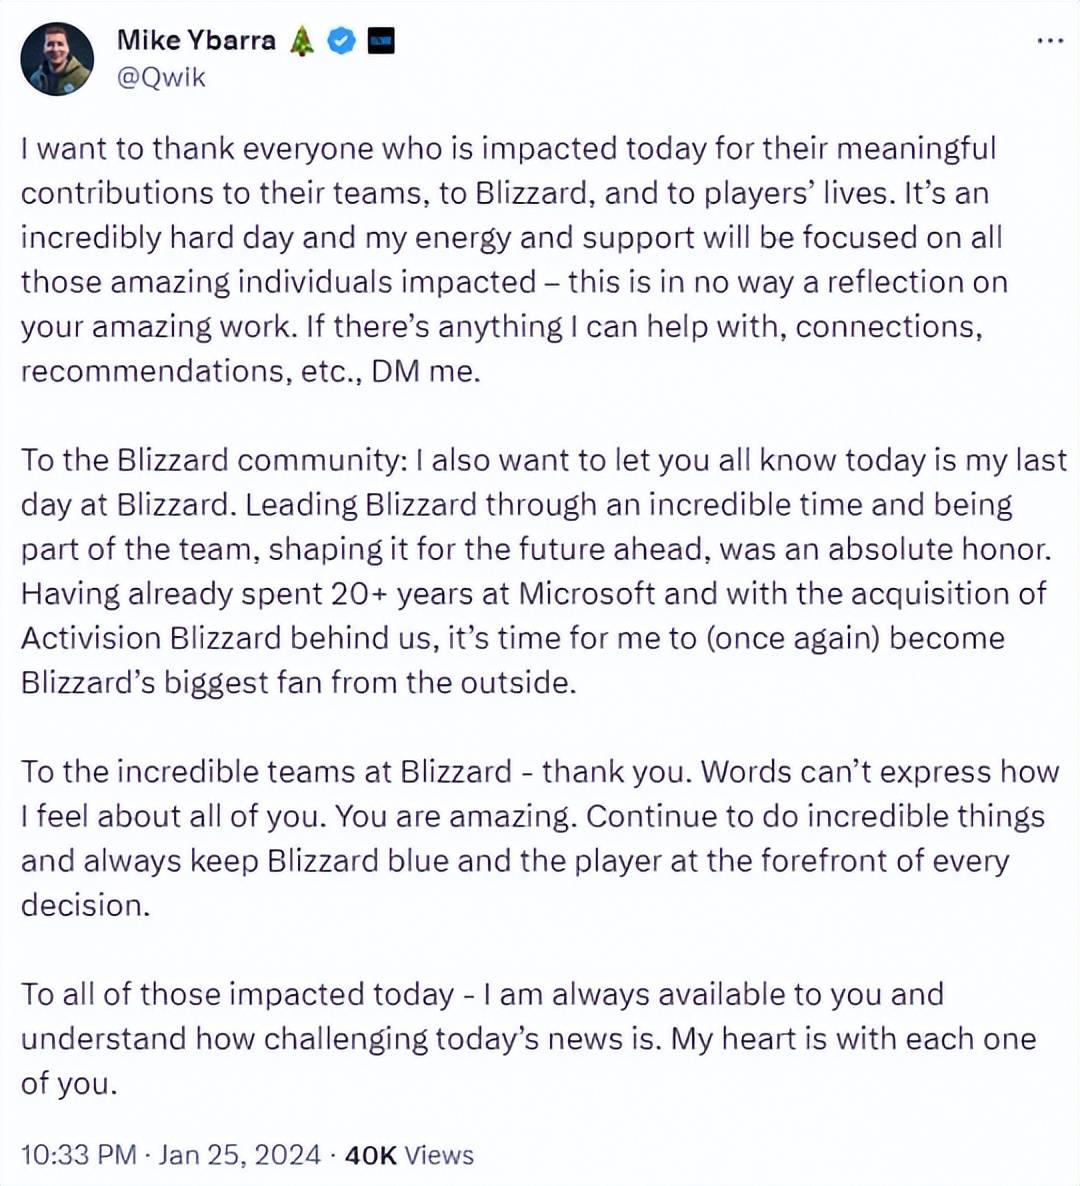Click the word "Microsoft" in the tweet
The width and height of the screenshot is (1080, 1186).
pyautogui.click(x=587, y=594)
